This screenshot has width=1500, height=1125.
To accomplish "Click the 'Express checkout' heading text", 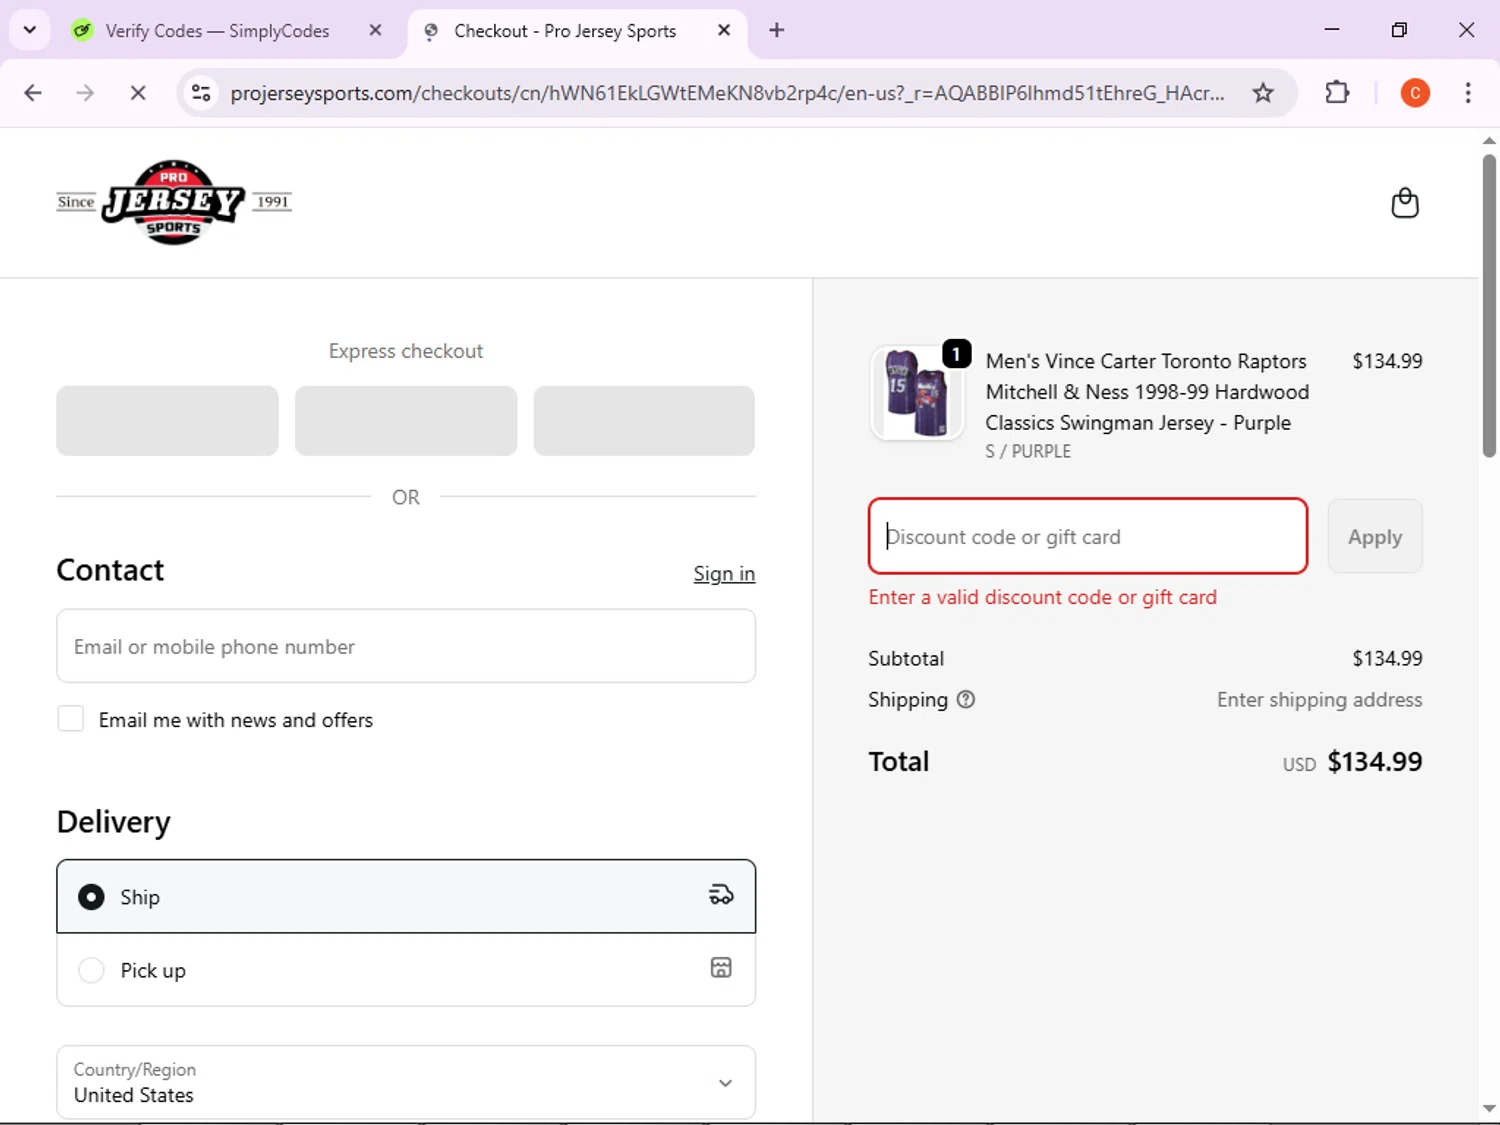I will click(x=406, y=351).
